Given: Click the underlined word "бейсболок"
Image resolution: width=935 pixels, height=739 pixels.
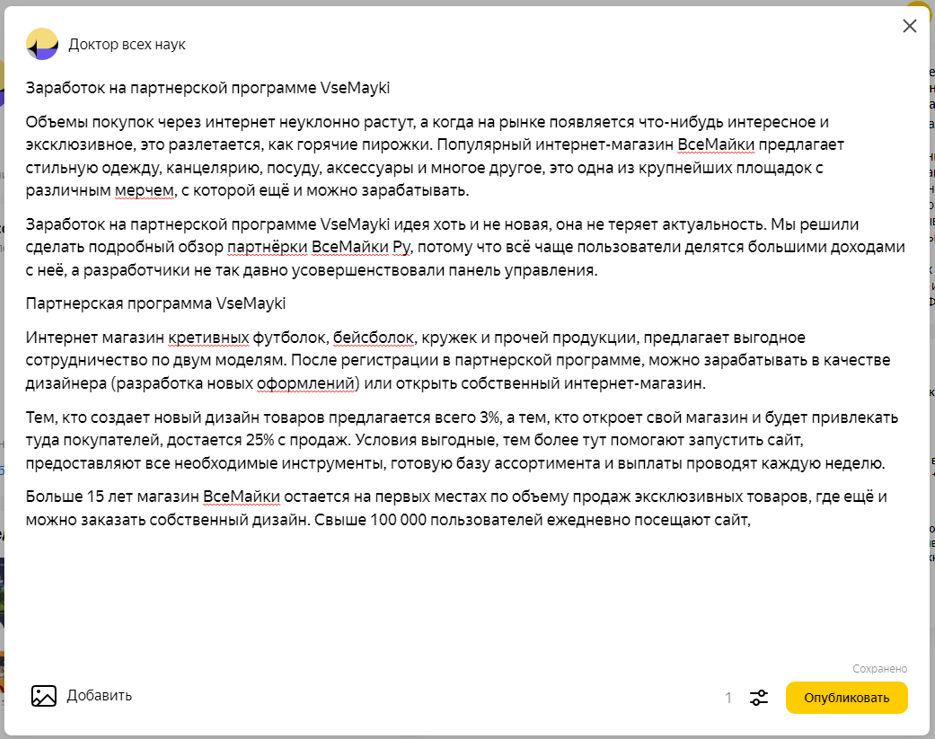Looking at the screenshot, I should coord(373,338).
